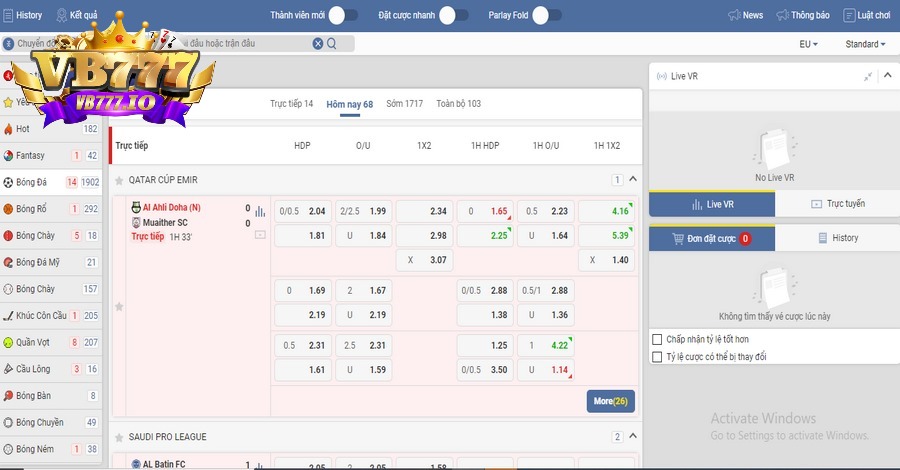Select Quần Vợt tennis icon

click(8, 343)
